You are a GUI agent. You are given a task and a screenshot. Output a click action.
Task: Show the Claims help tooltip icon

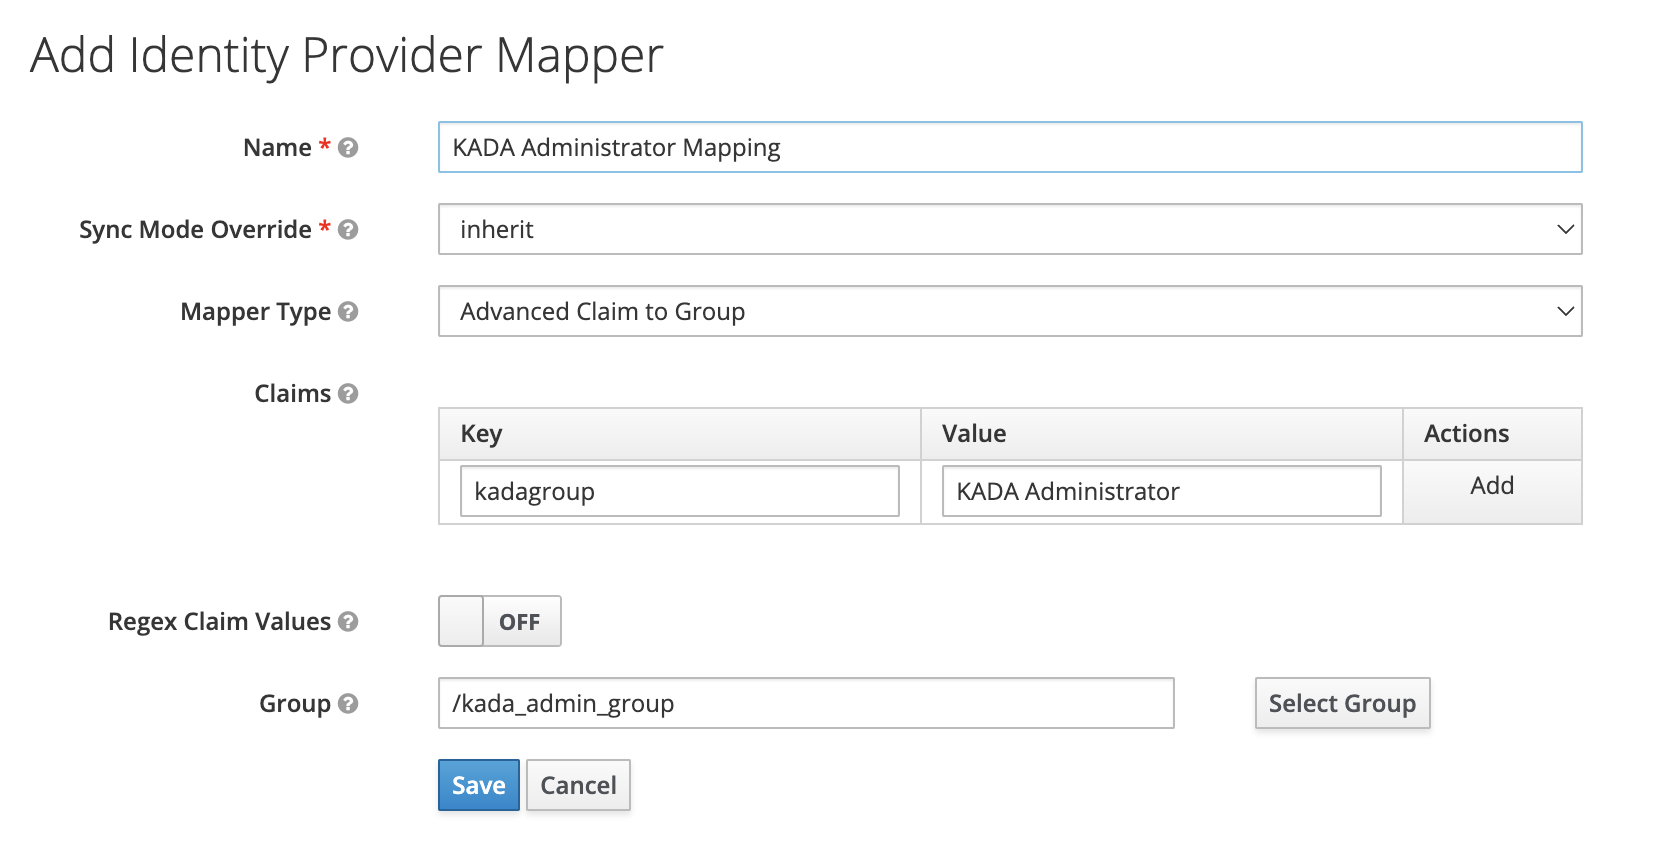(348, 394)
